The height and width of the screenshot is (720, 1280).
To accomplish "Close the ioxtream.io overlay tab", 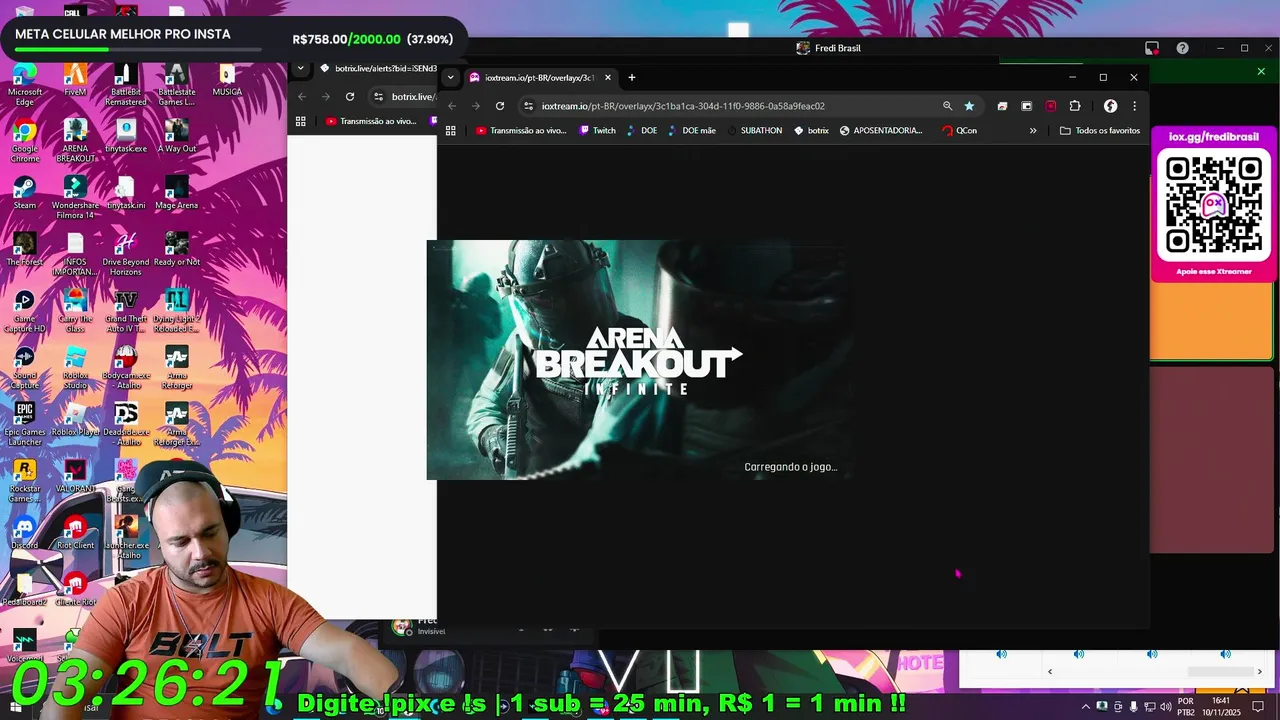I will tap(607, 78).
